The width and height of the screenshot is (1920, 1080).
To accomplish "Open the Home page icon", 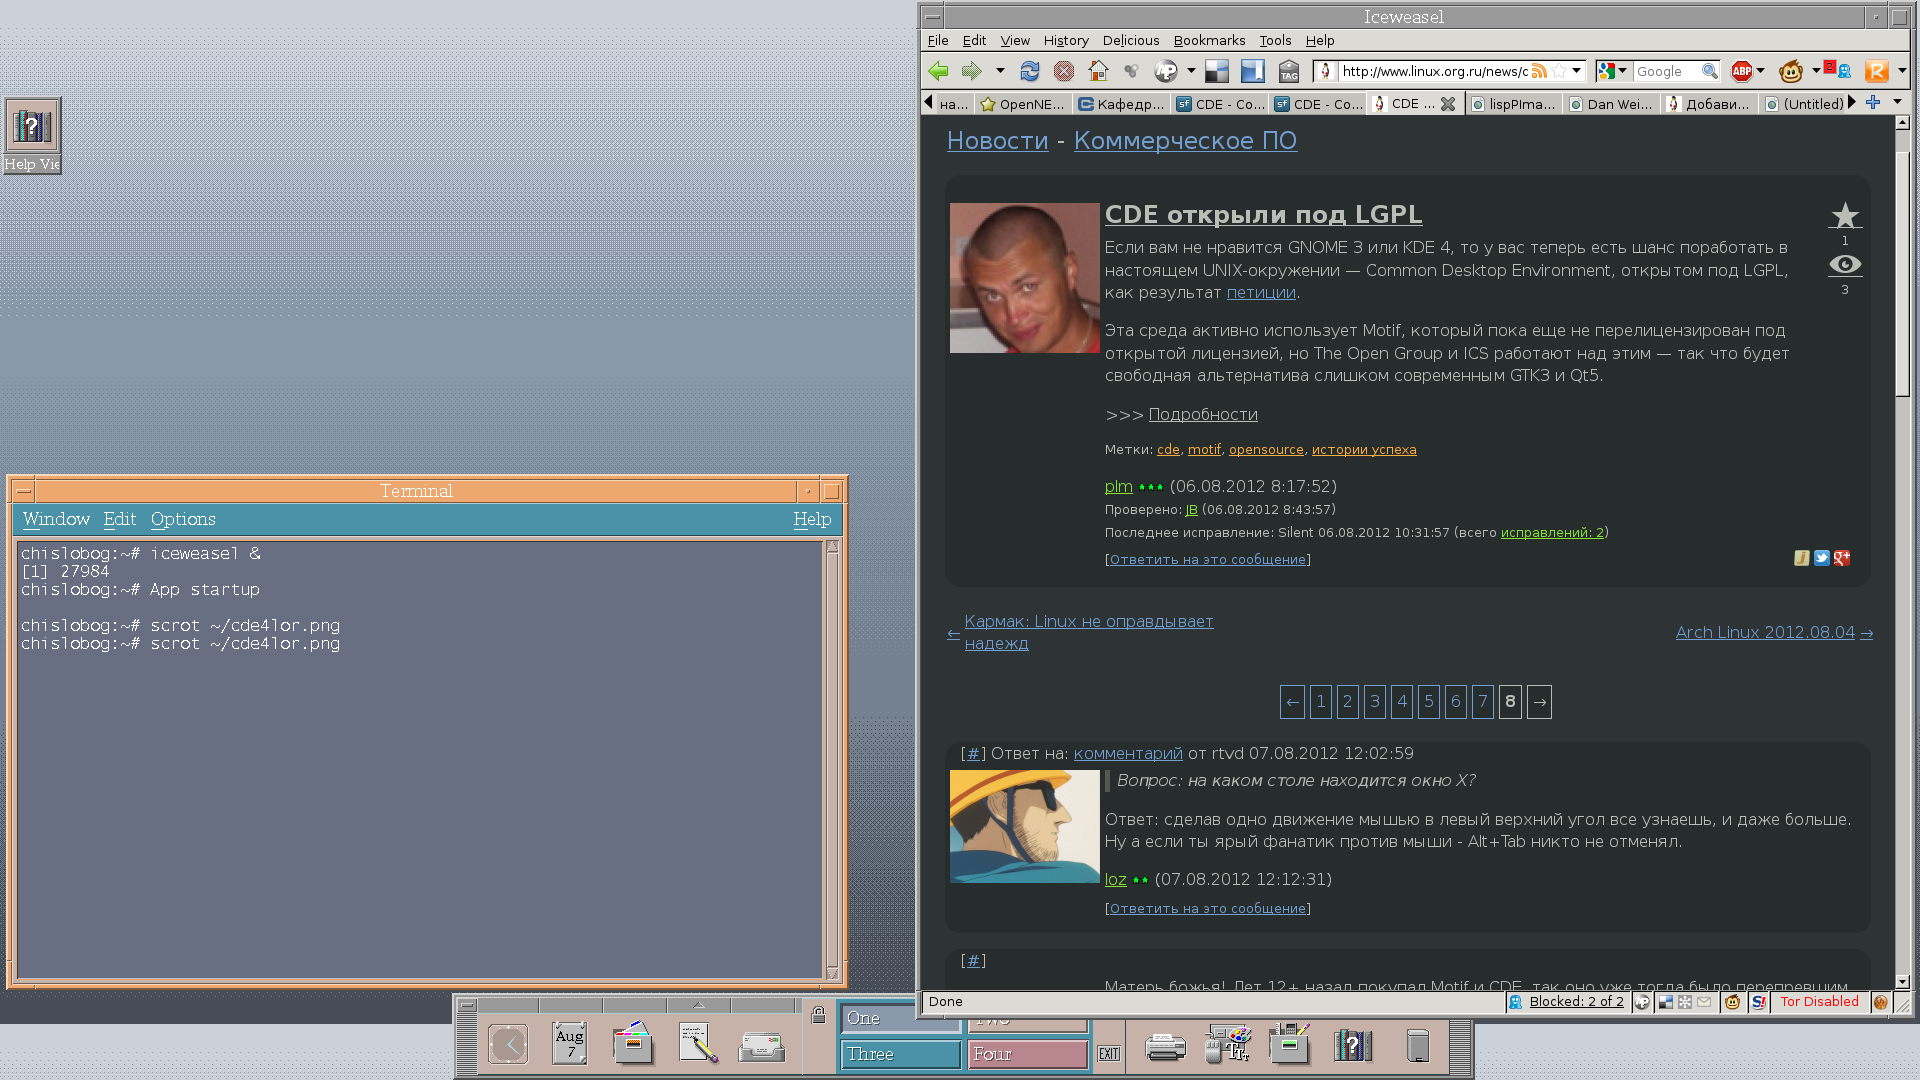I will [x=1098, y=71].
